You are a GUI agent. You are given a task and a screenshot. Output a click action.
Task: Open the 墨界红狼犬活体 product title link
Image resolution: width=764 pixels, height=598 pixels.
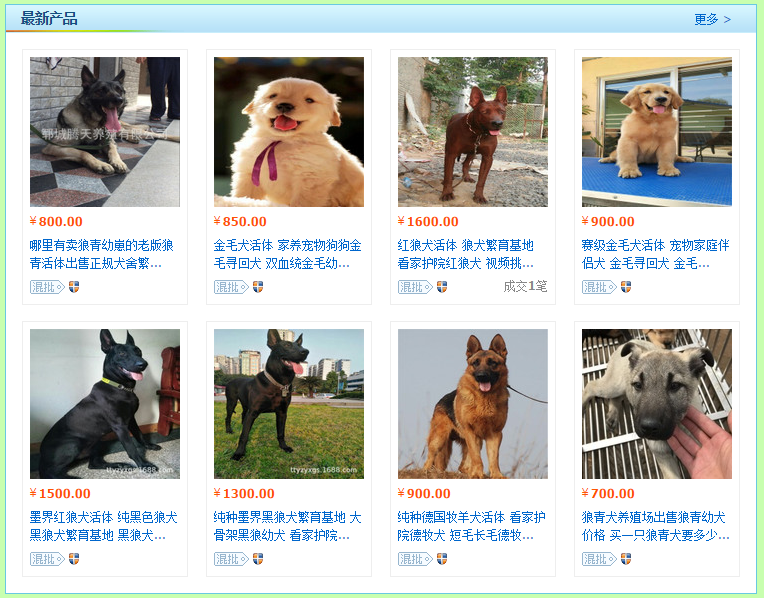(x=103, y=526)
